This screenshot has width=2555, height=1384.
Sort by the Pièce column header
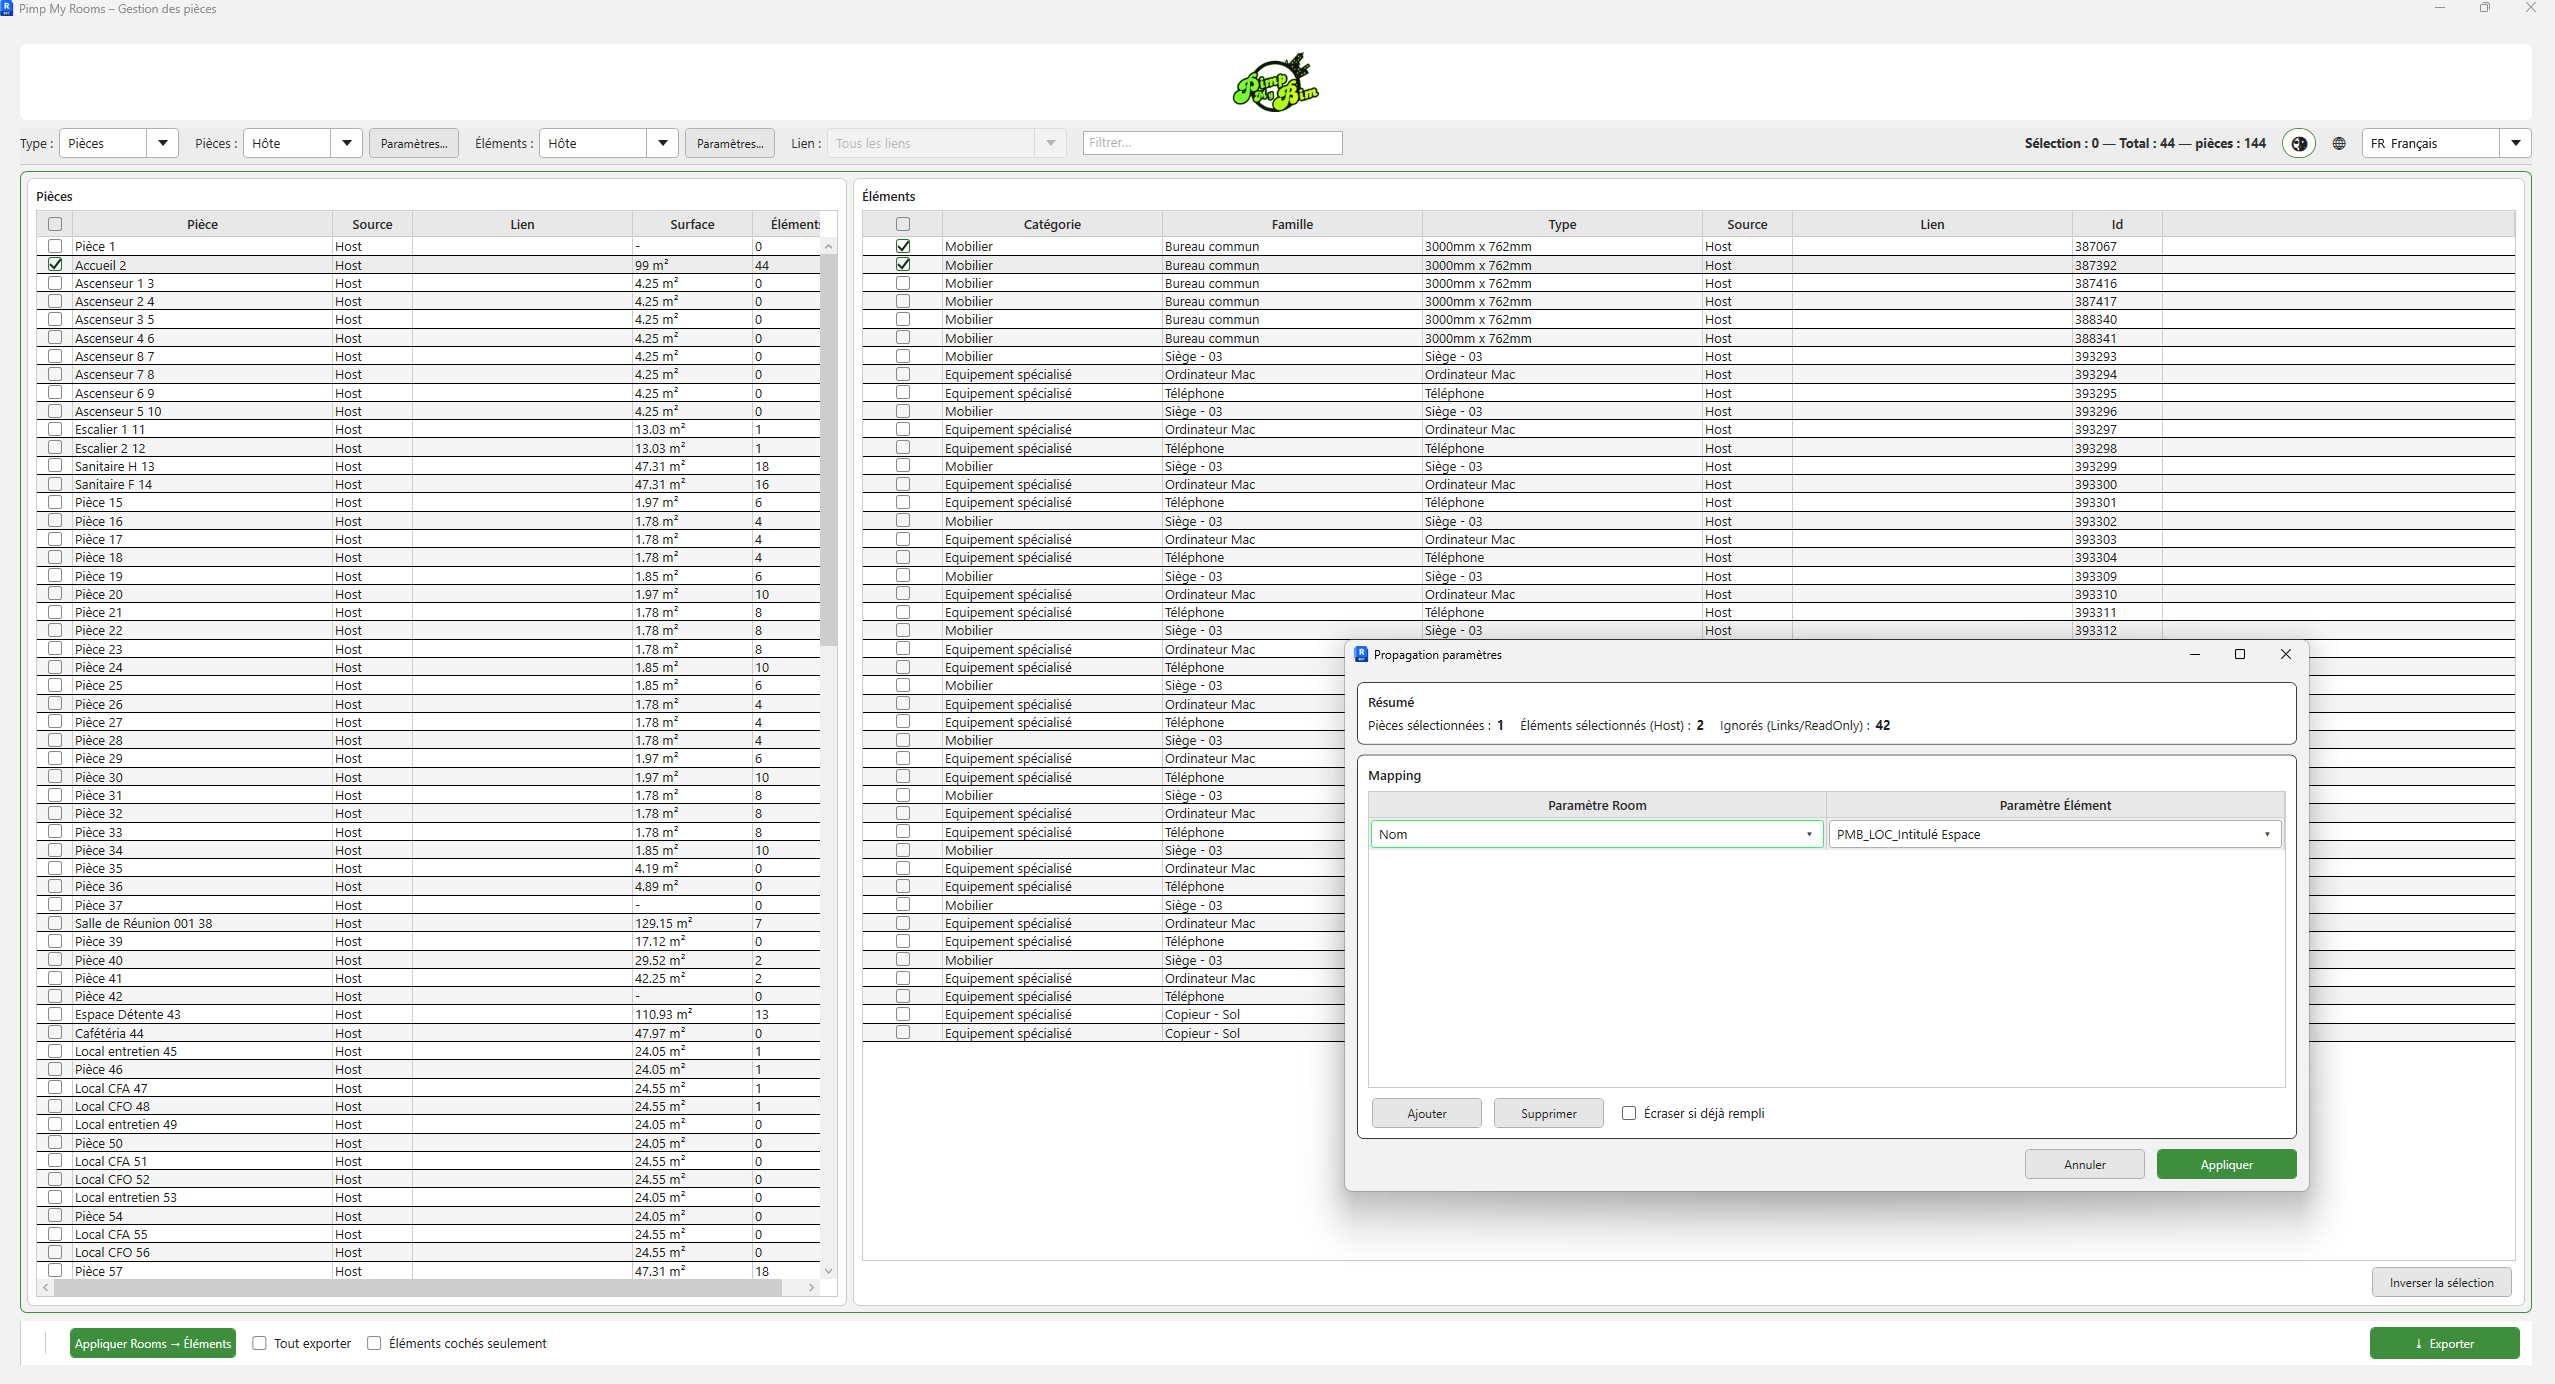202,224
